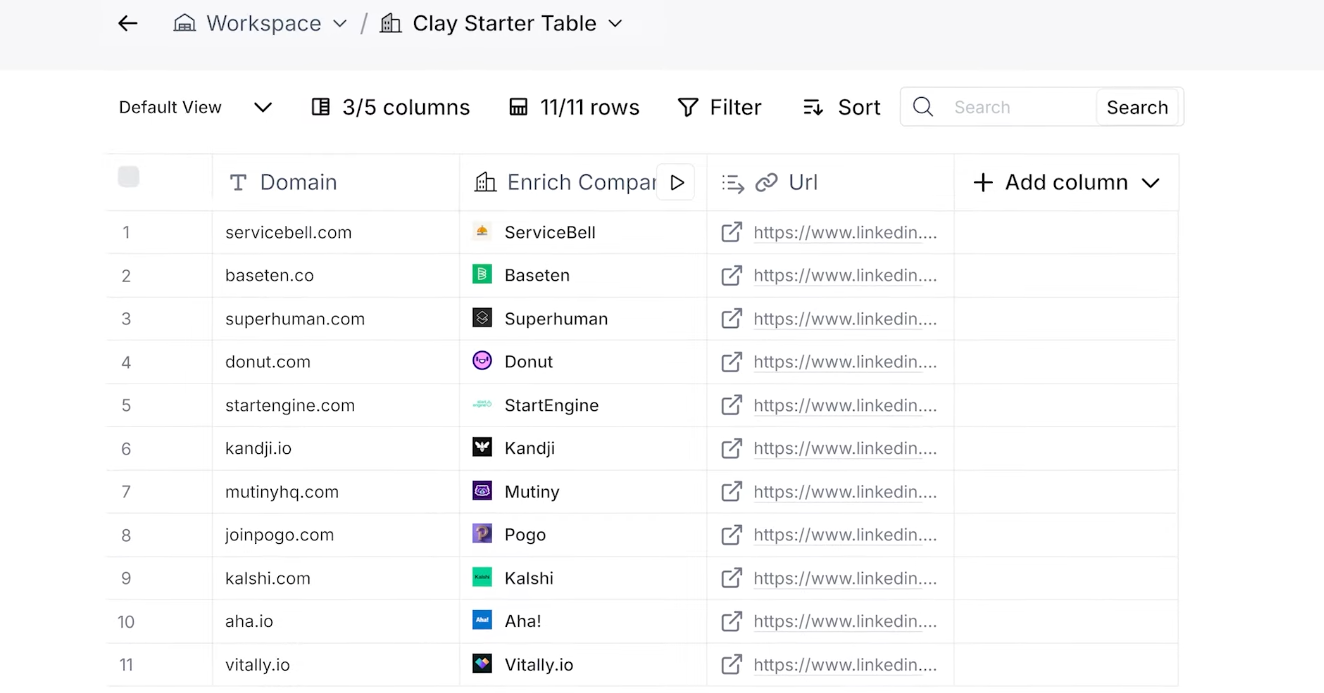Open the LinkedIn URL in ServiceBell row
The image size is (1324, 693).
[x=845, y=232]
